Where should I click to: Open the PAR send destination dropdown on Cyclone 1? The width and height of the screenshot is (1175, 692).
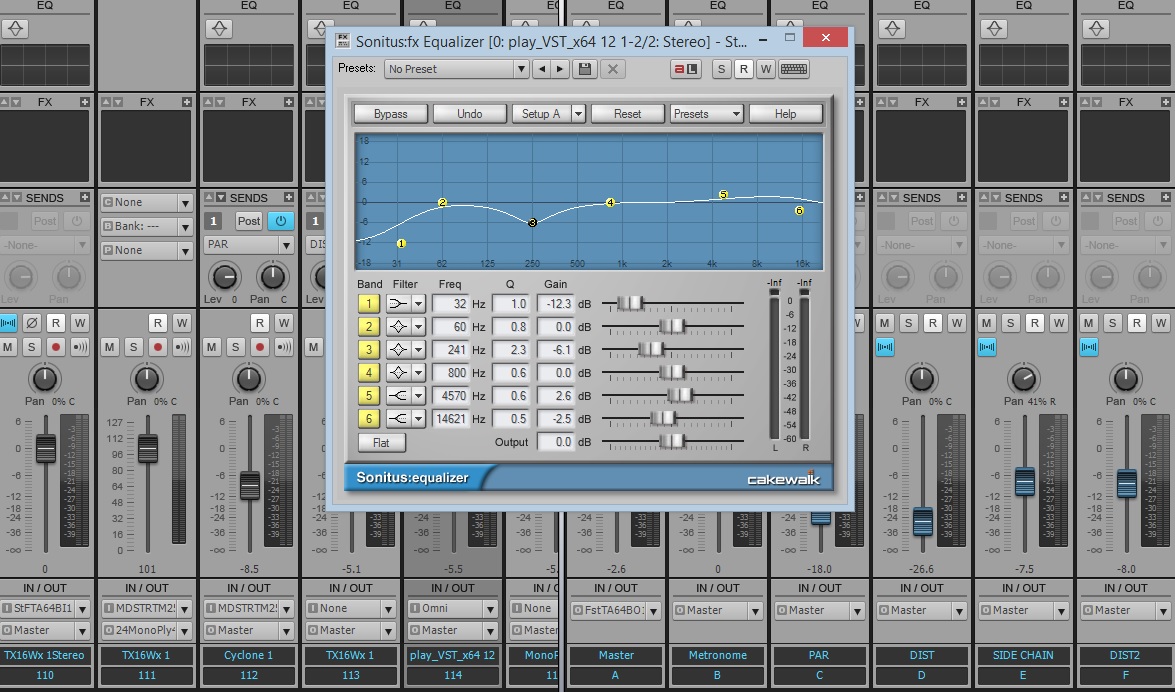point(249,244)
